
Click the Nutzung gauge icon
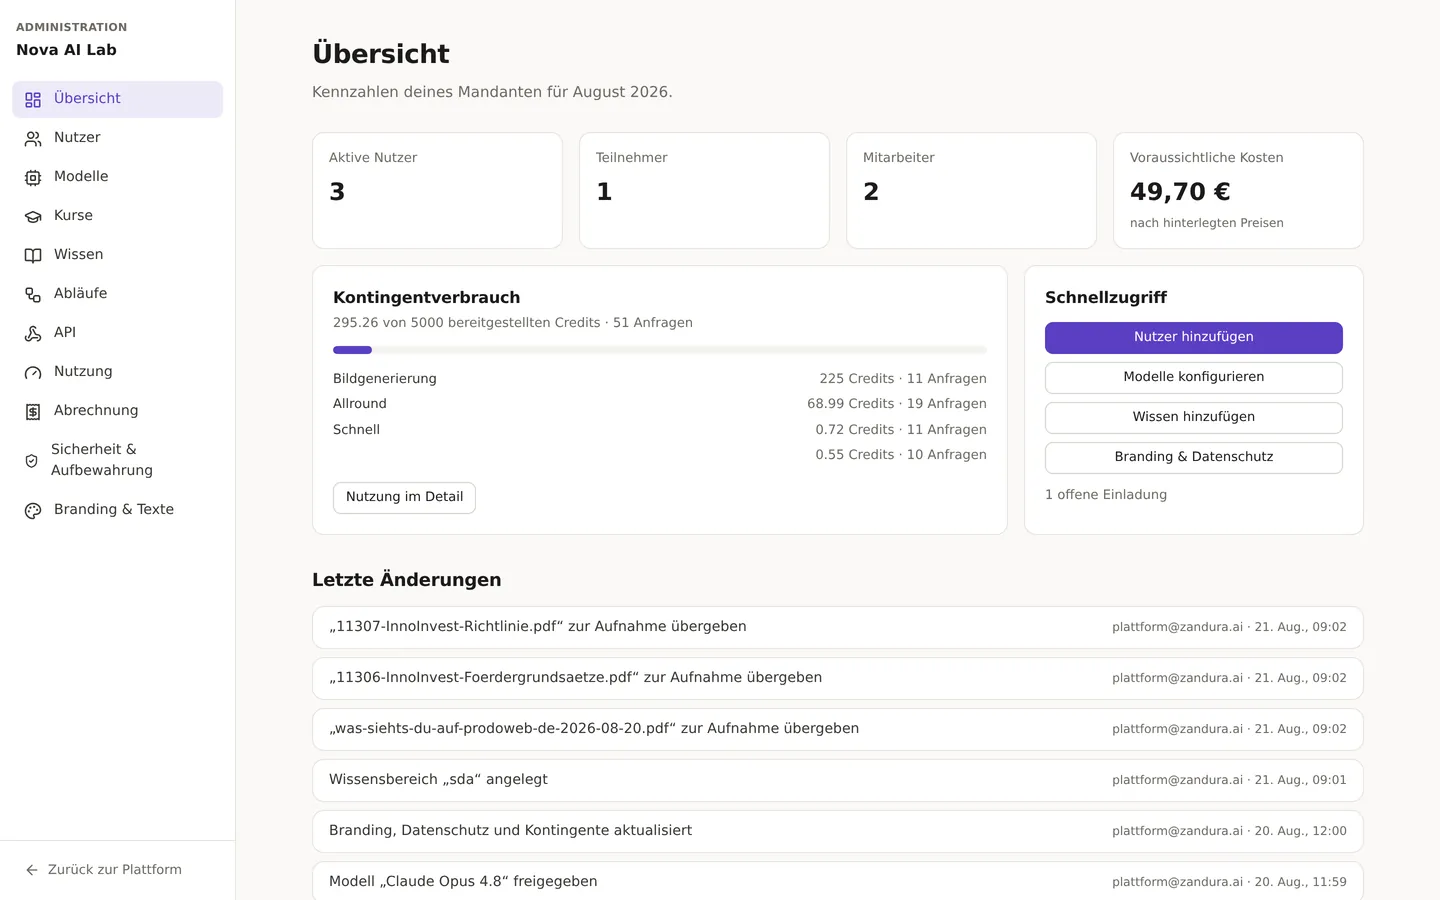point(33,372)
